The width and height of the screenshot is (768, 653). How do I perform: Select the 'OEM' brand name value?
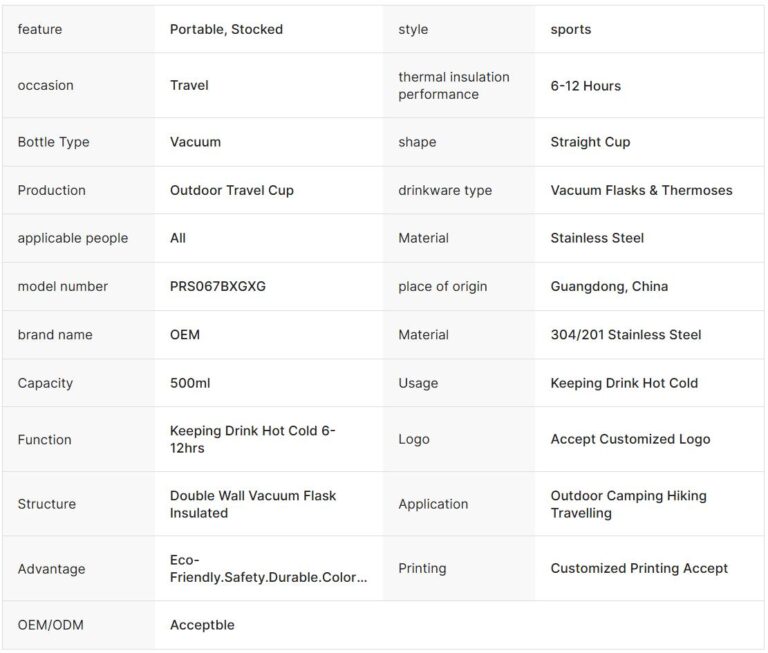pyautogui.click(x=185, y=334)
